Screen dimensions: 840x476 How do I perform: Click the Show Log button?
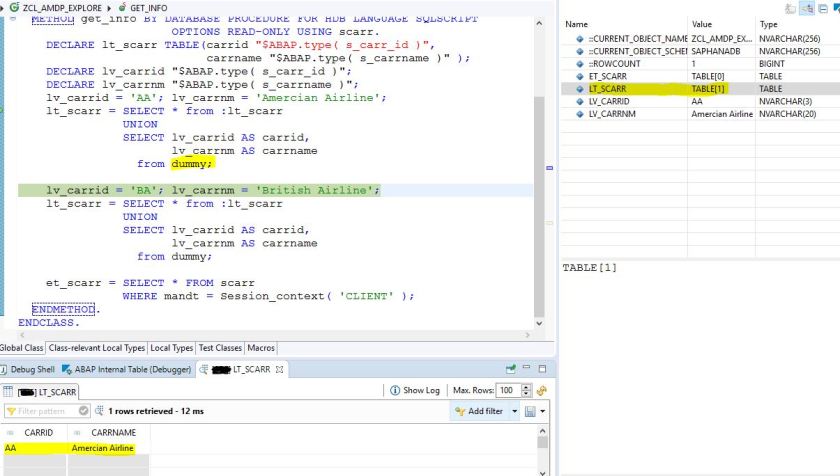click(x=420, y=390)
